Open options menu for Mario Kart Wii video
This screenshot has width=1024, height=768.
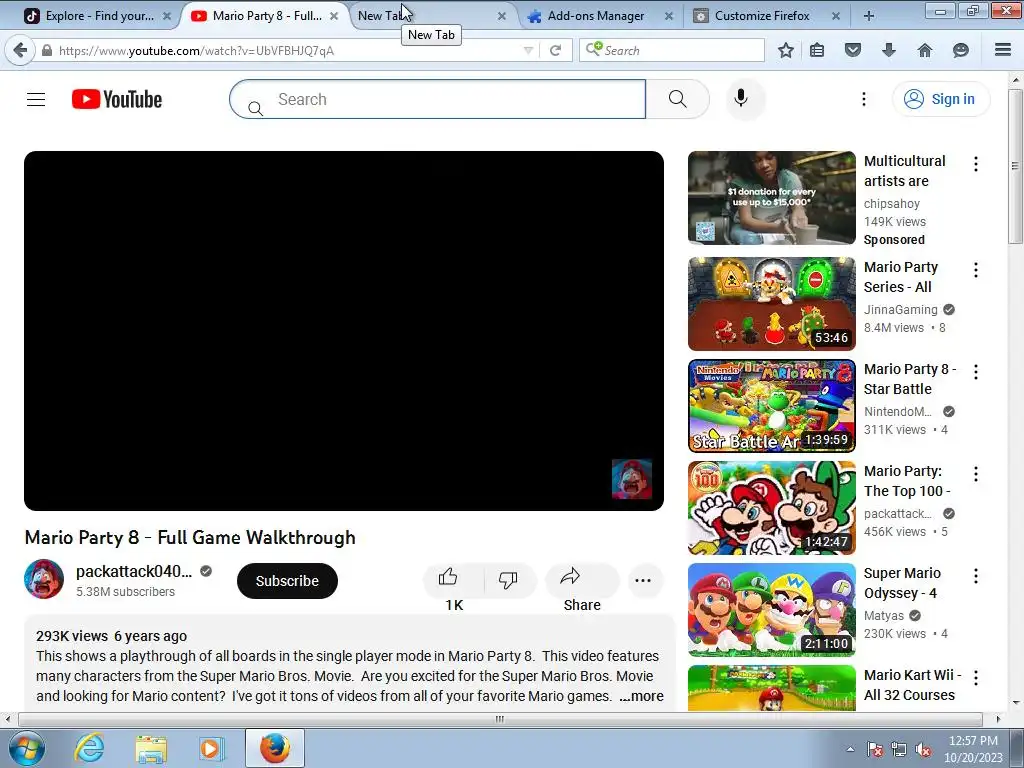pyautogui.click(x=976, y=677)
